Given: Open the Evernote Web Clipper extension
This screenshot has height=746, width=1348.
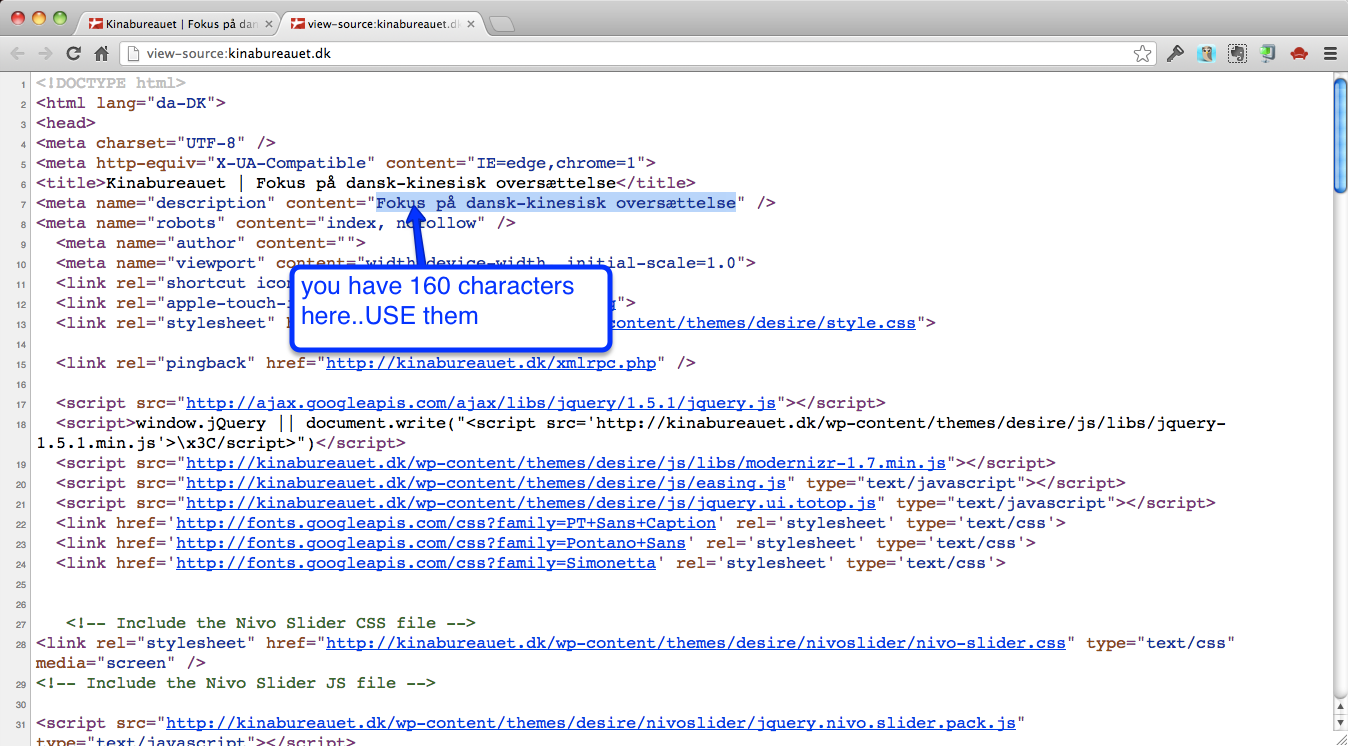Looking at the screenshot, I should [1238, 54].
